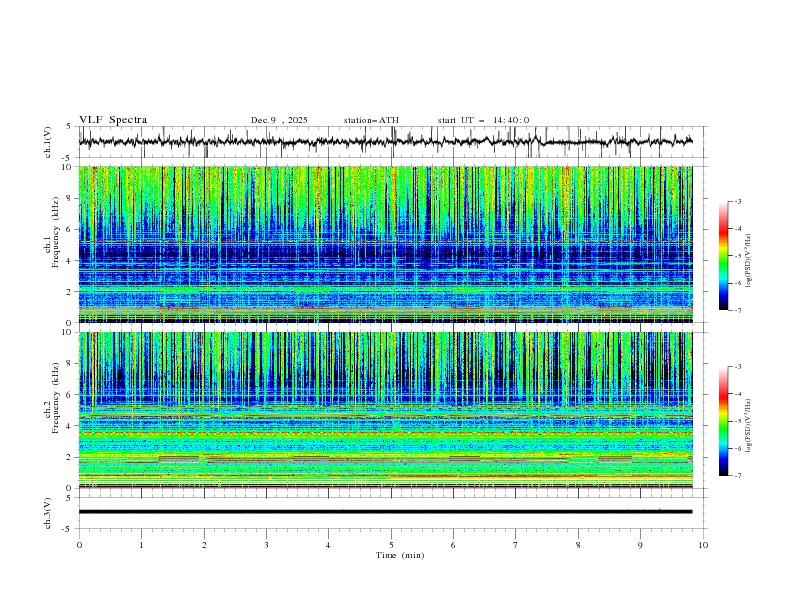Click the "VLF Spectra" title text
This screenshot has width=792, height=612.
[x=113, y=120]
